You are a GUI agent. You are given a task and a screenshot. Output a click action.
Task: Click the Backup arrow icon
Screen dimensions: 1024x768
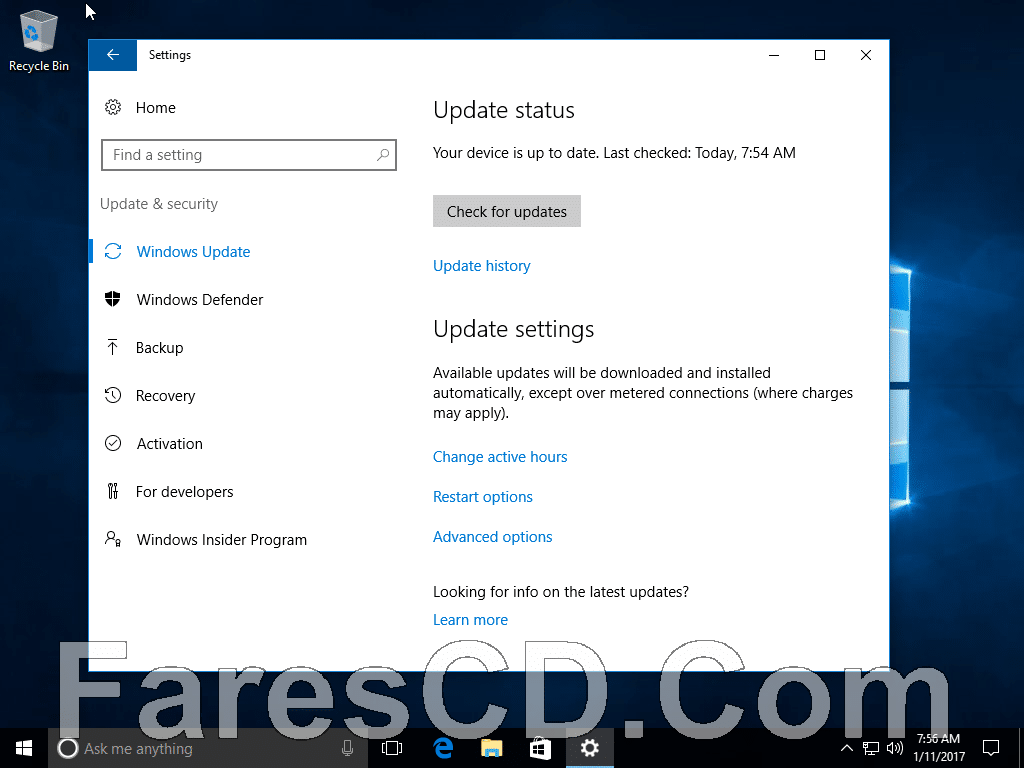[x=112, y=347]
